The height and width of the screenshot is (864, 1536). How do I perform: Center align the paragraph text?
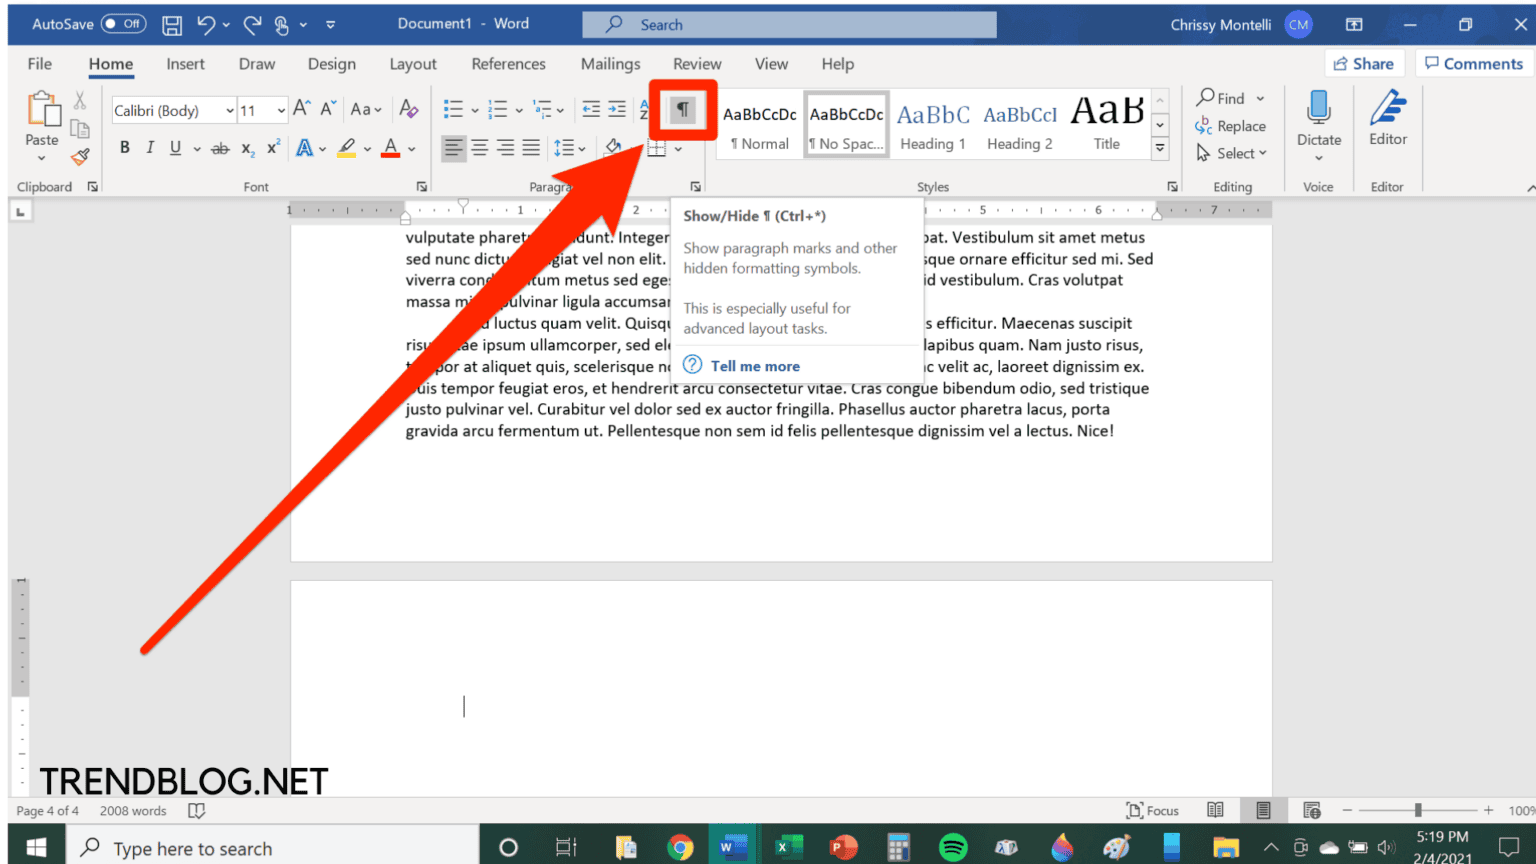click(x=480, y=147)
